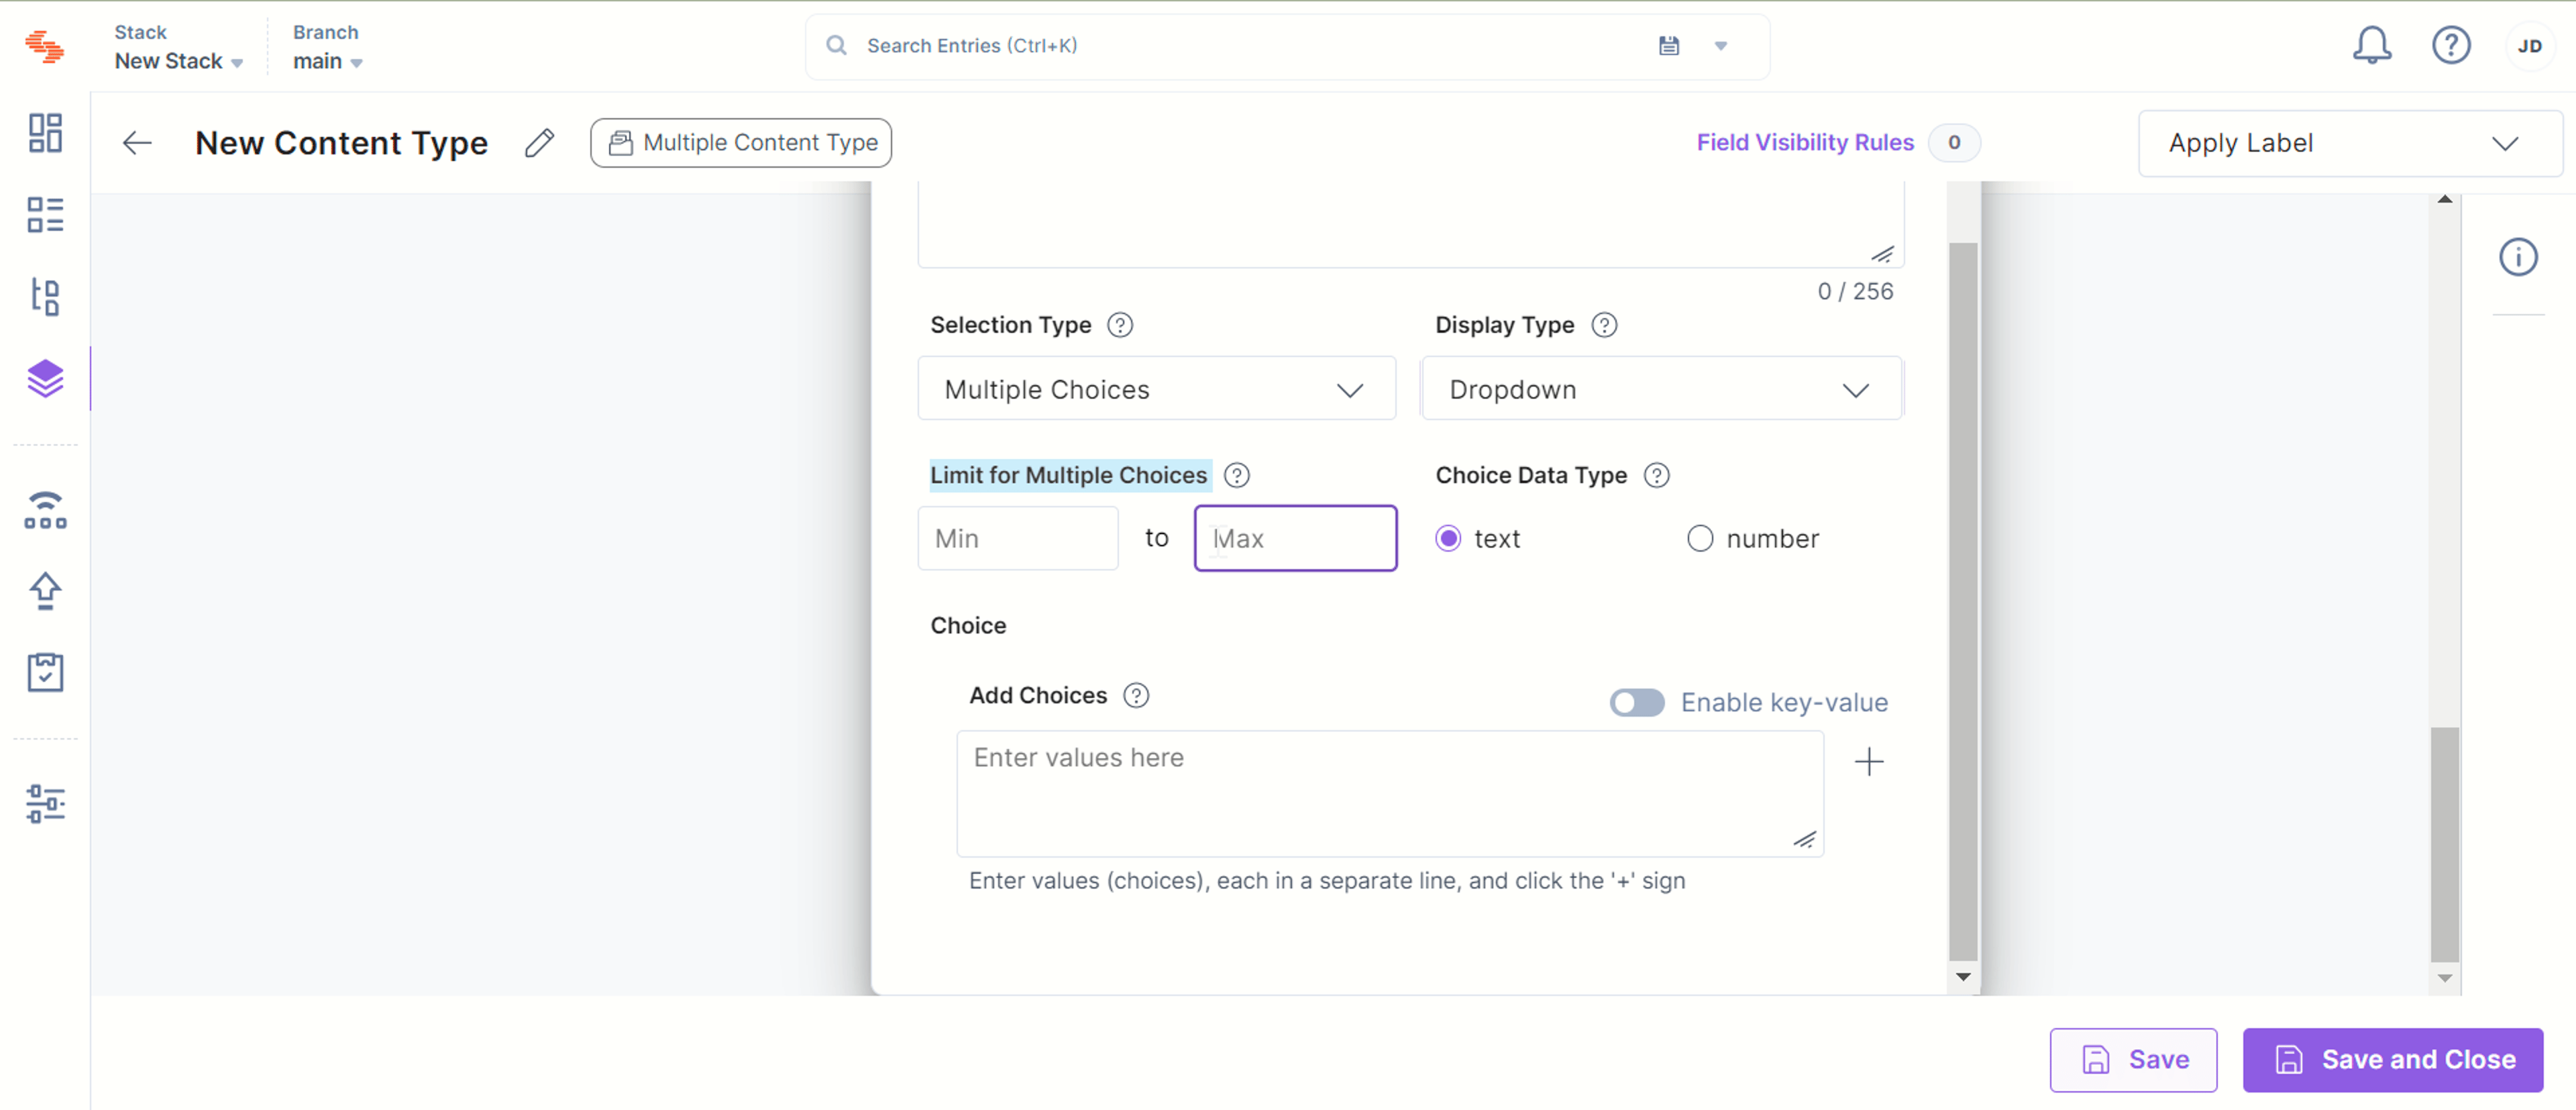2576x1110 pixels.
Task: Click the page scrollbar thumb on right
Action: coord(2444,845)
